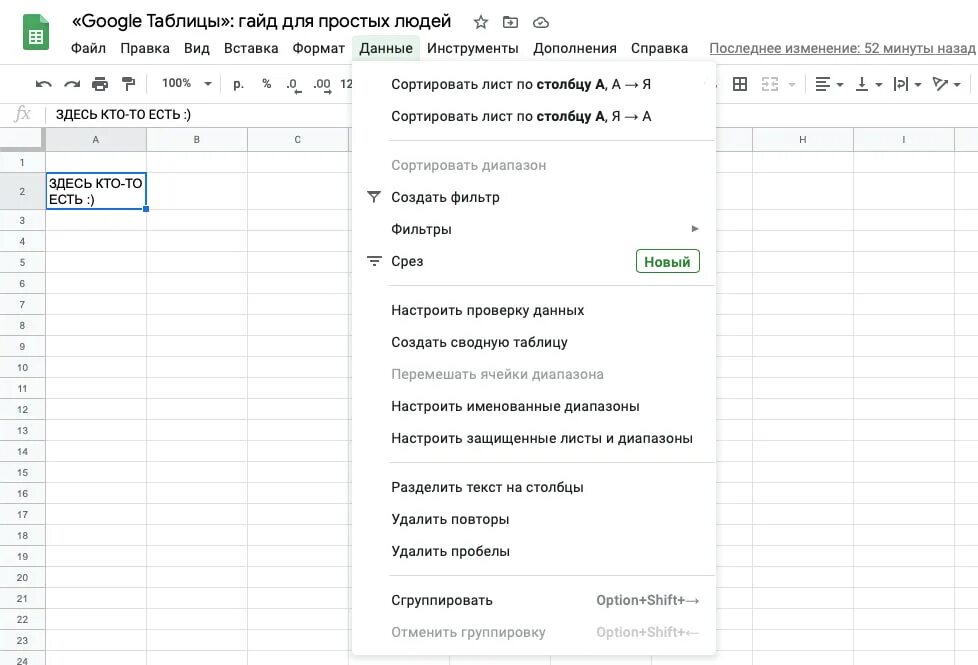978x665 pixels.
Task: Click the redo arrow icon
Action: click(x=71, y=84)
